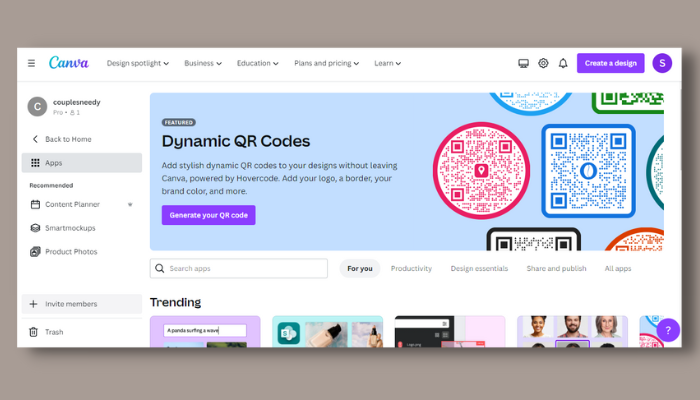Click the Trending heading
Screen dimensions: 700x400
tap(175, 302)
